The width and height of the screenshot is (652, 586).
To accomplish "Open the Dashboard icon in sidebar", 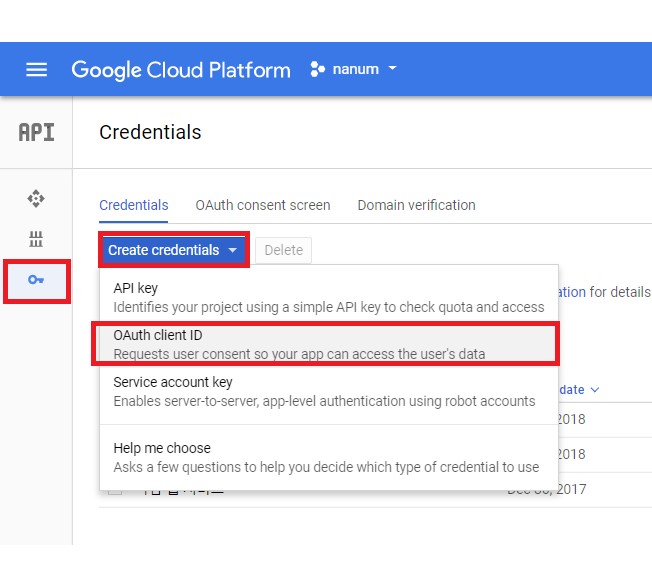I will point(36,198).
